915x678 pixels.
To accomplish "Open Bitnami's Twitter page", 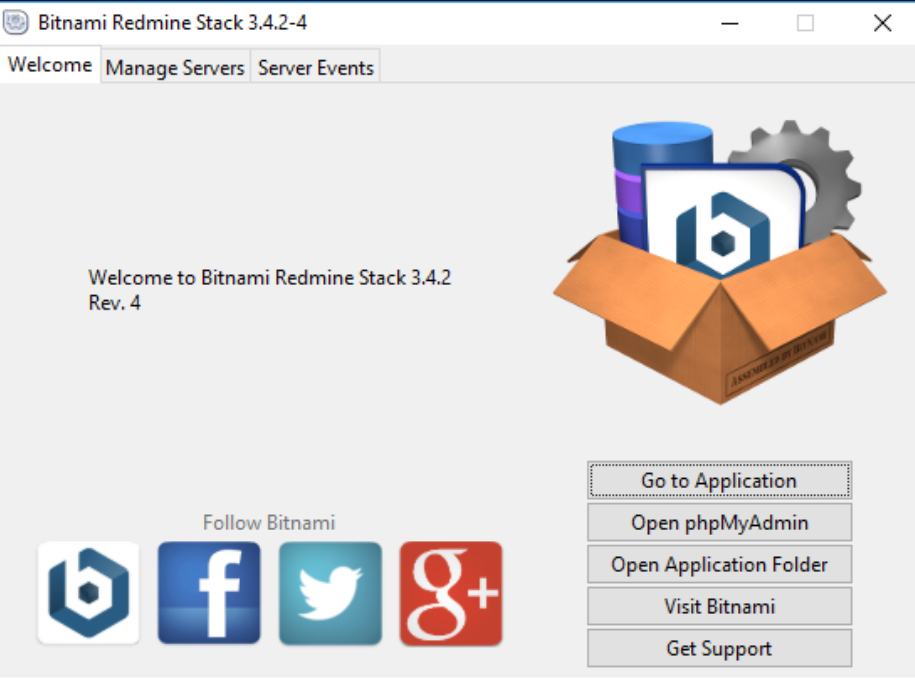I will pyautogui.click(x=330, y=591).
